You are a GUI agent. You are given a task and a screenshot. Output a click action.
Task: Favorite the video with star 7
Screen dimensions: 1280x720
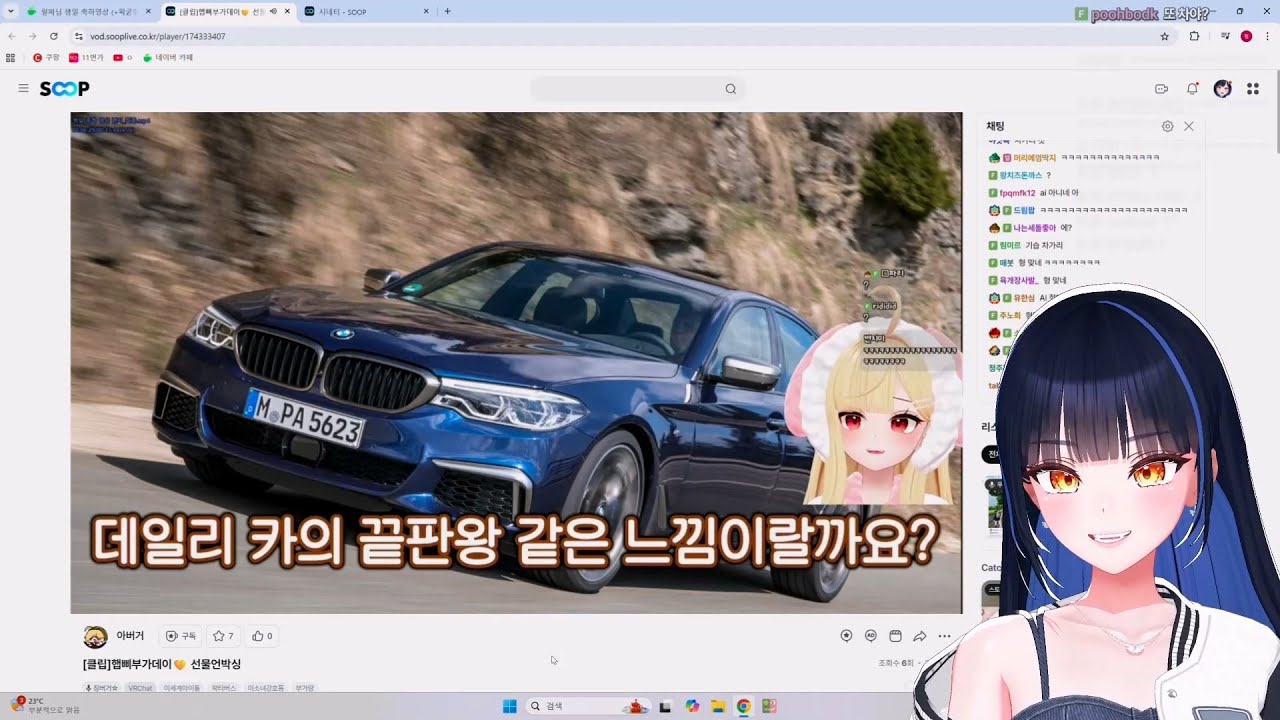pyautogui.click(x=223, y=636)
